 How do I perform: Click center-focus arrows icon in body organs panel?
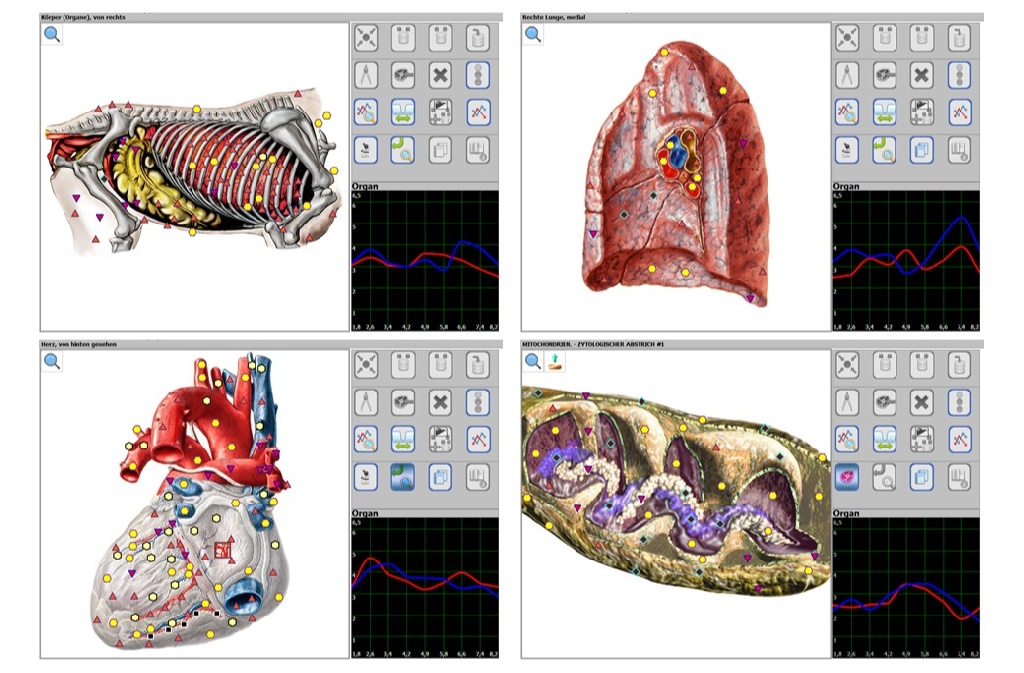pos(366,38)
